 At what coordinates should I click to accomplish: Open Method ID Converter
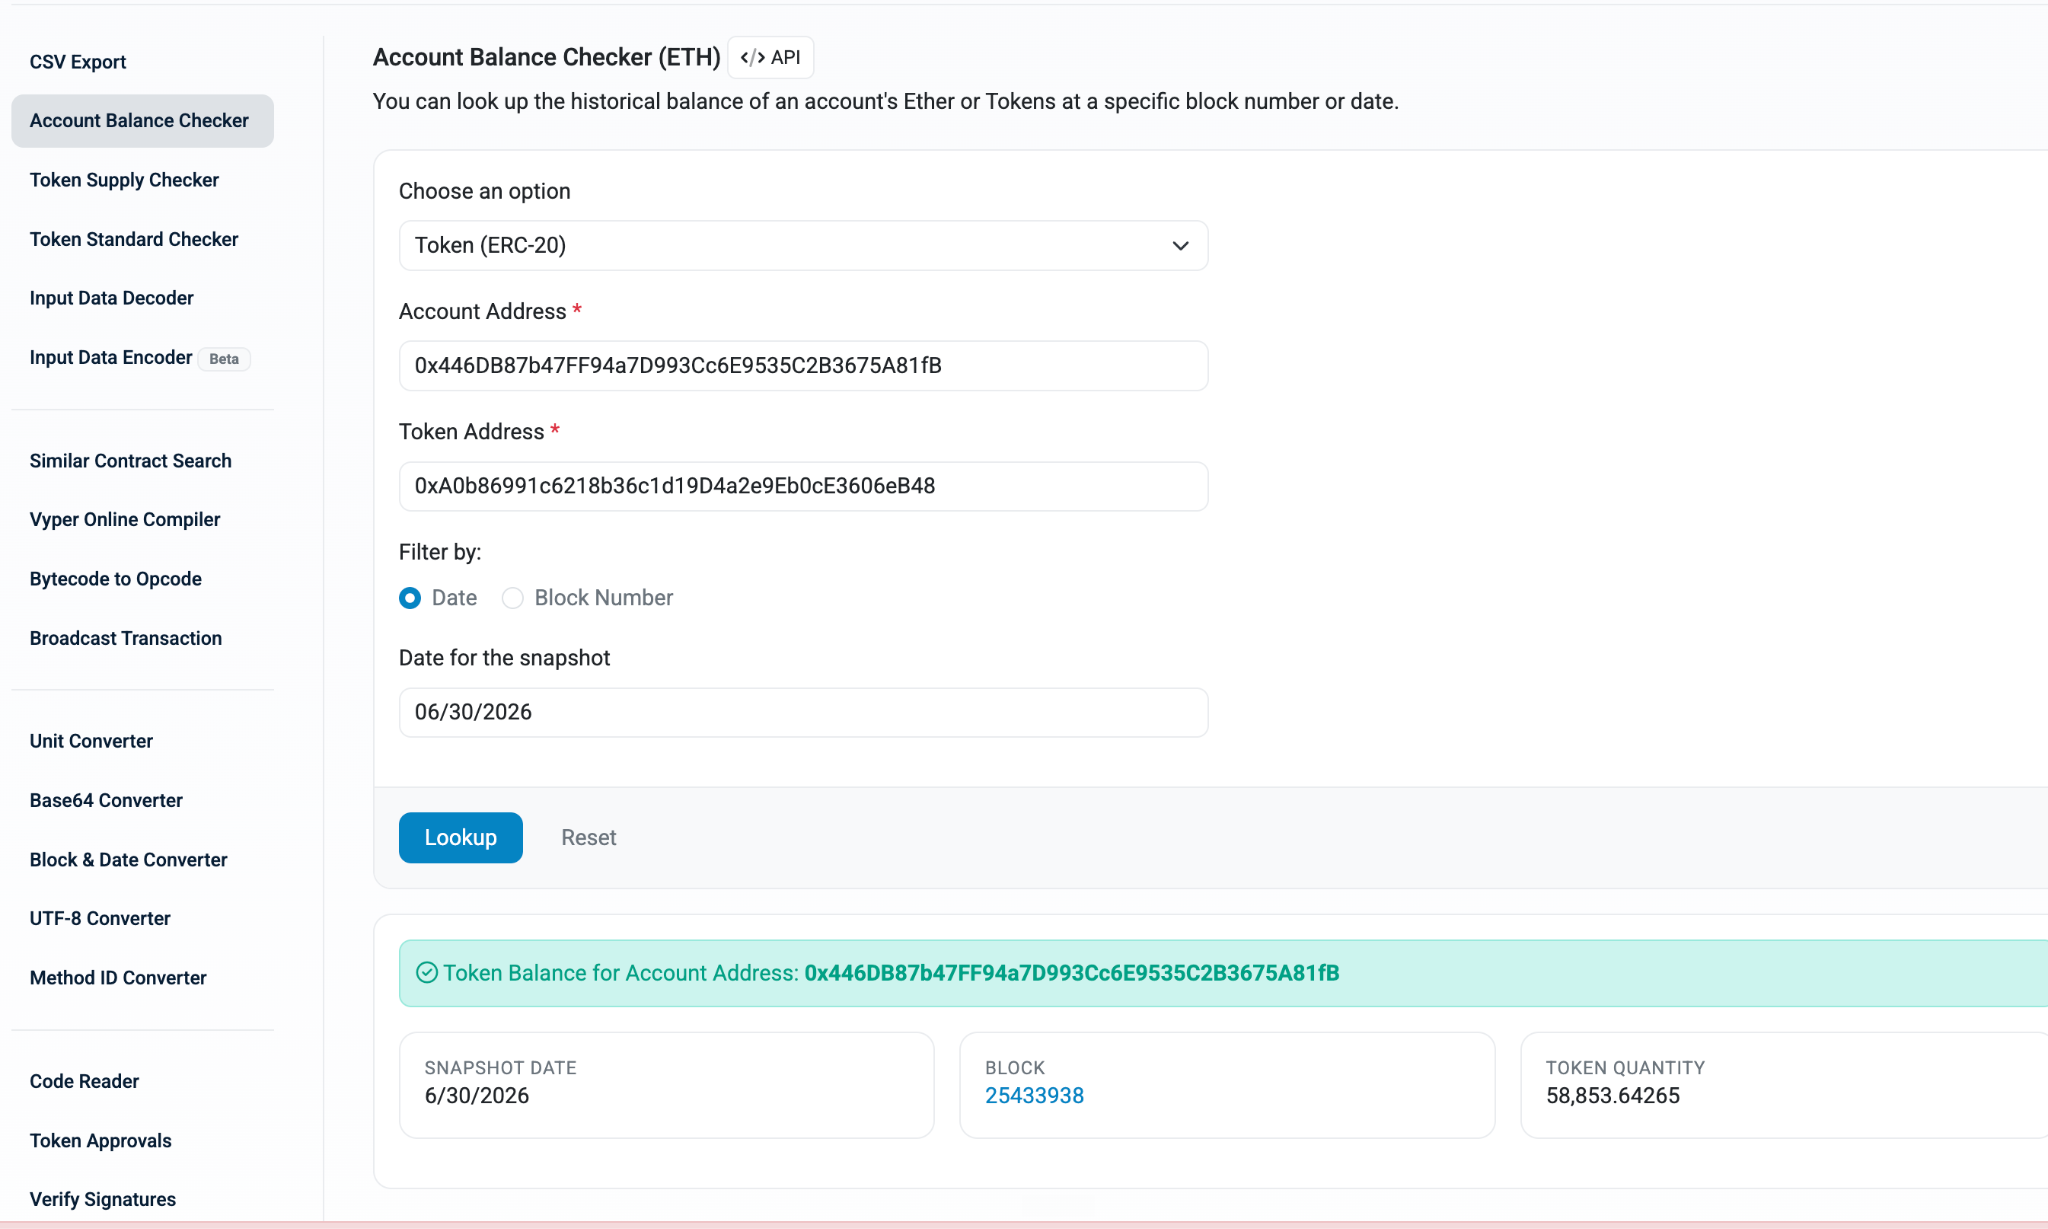pyautogui.click(x=118, y=978)
